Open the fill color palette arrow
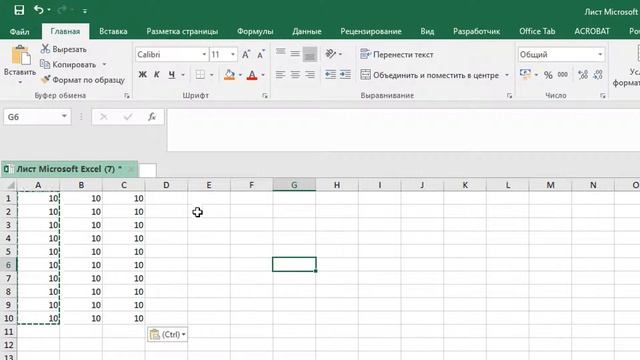The width and height of the screenshot is (640, 360). (x=240, y=75)
